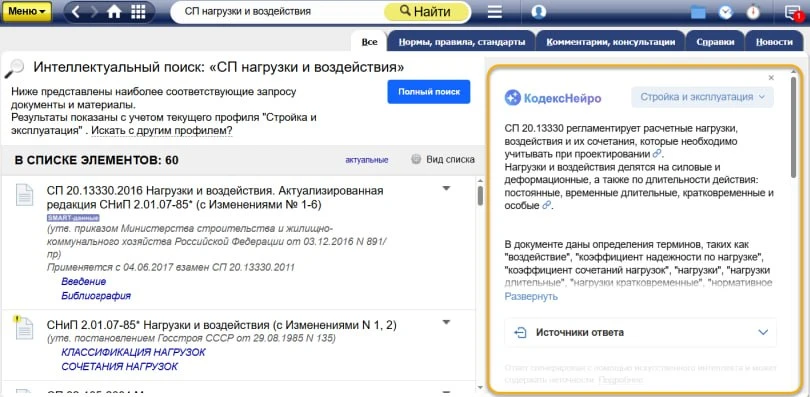
Task: Open the home page icon
Action: pos(114,11)
